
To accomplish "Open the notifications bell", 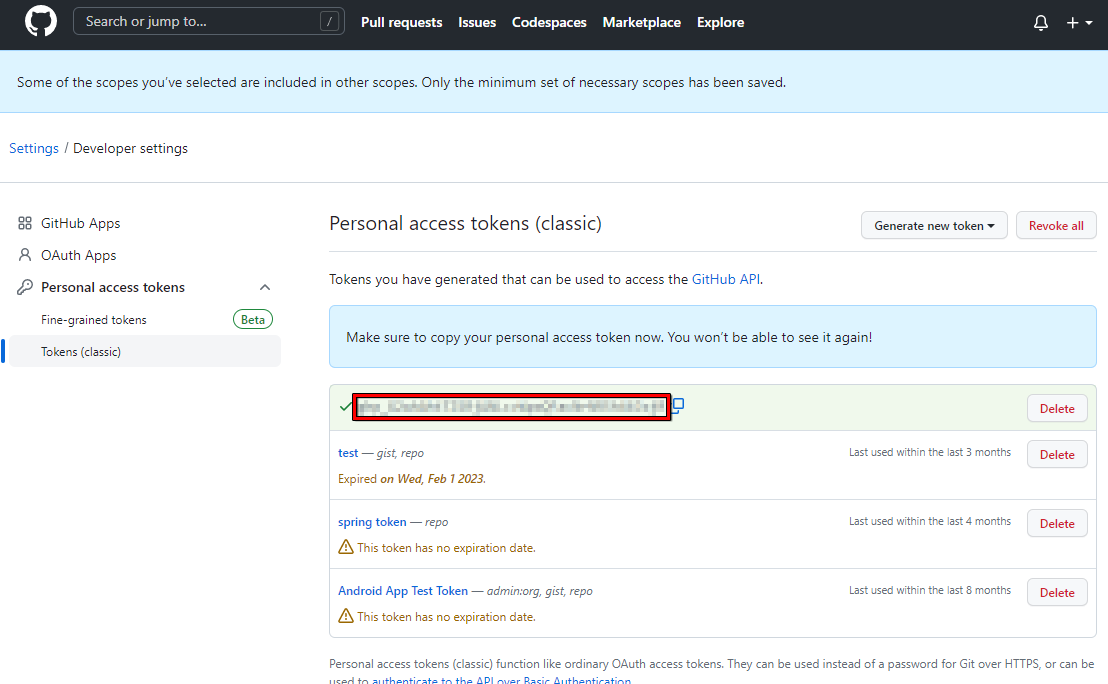I will 1040,23.
